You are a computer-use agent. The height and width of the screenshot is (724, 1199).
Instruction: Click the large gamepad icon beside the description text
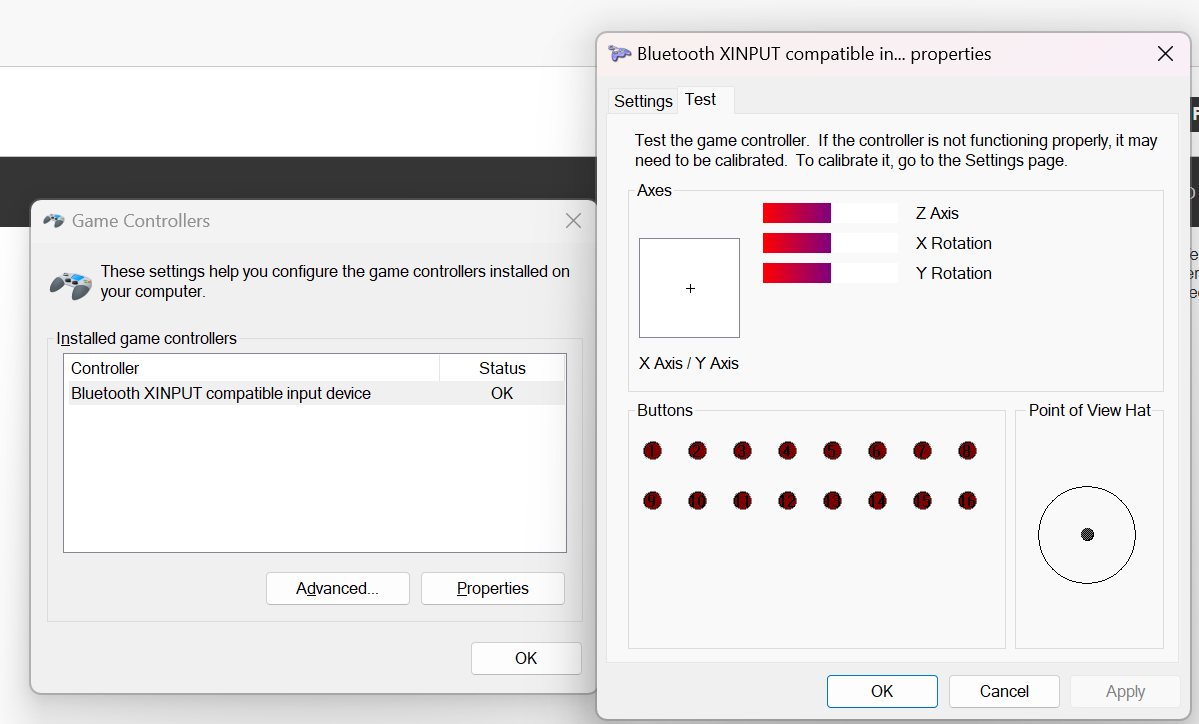tap(71, 285)
